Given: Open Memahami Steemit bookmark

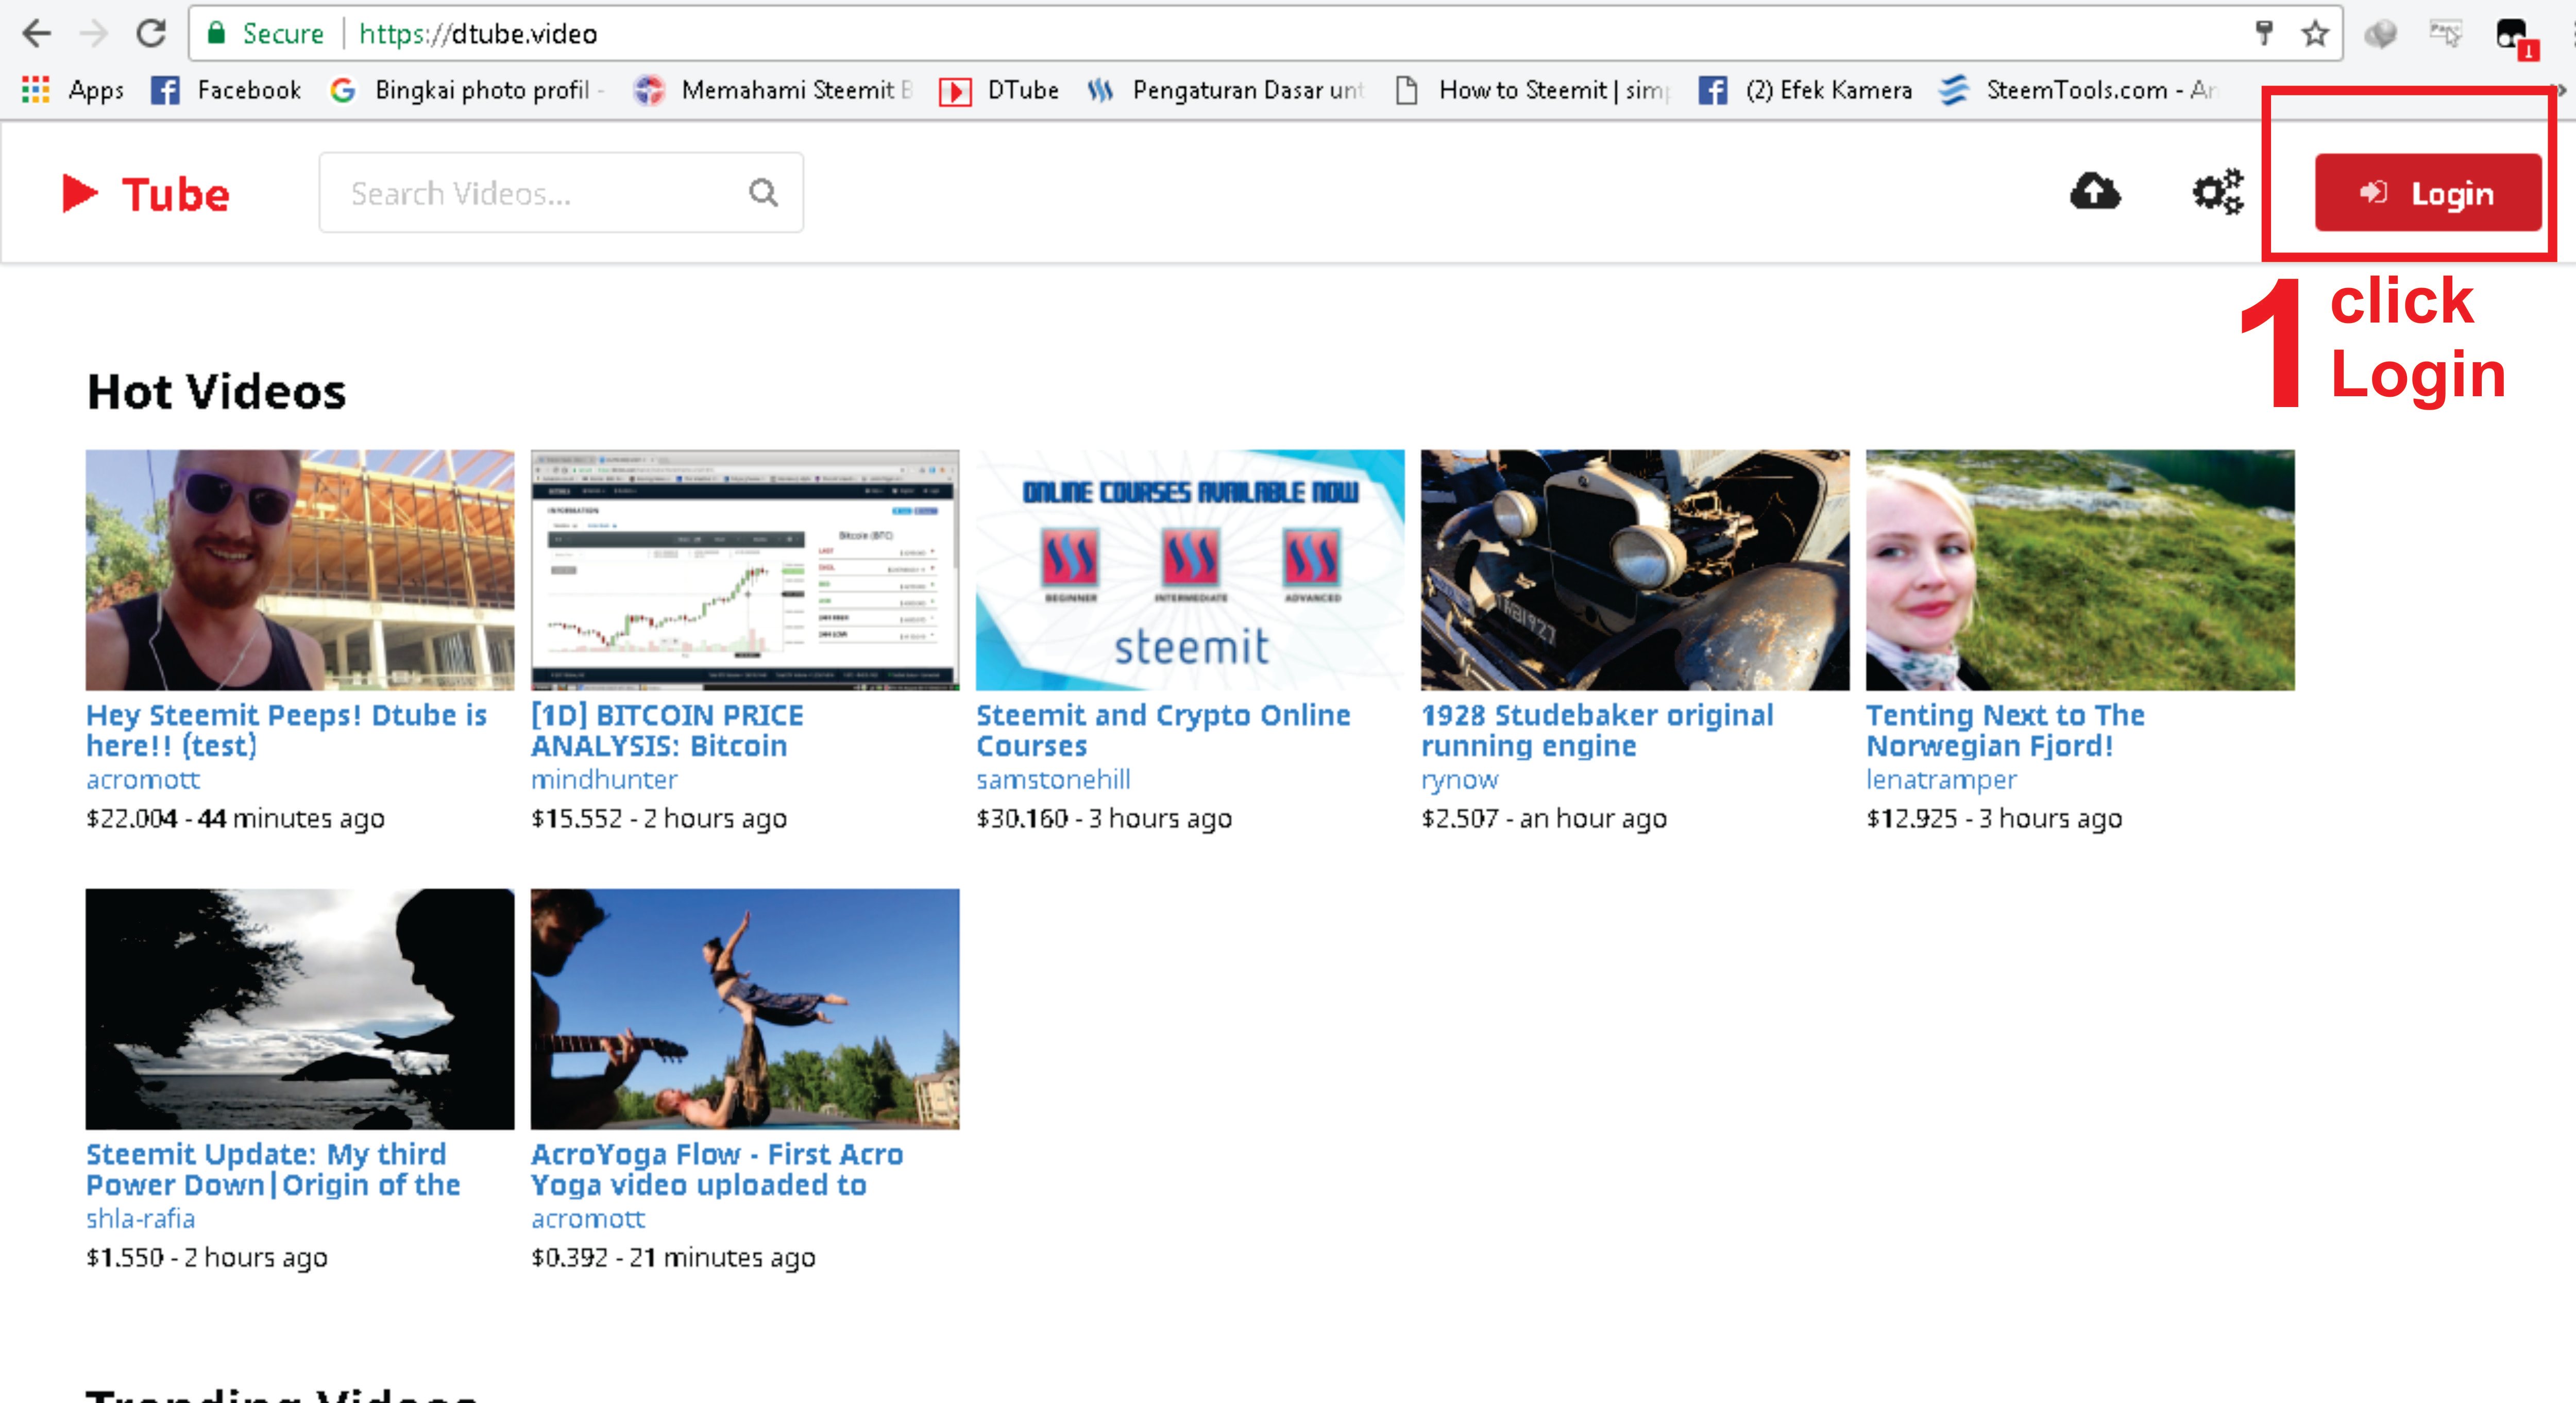Looking at the screenshot, I should pyautogui.click(x=774, y=90).
